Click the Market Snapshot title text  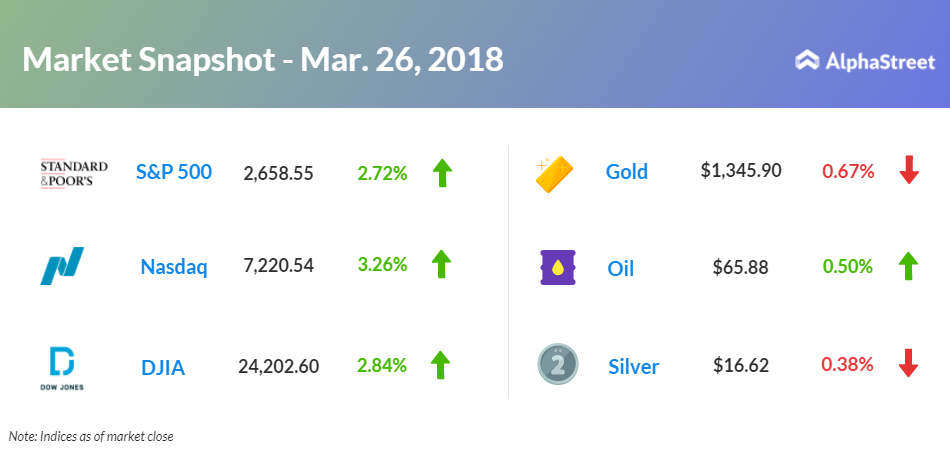tap(262, 60)
